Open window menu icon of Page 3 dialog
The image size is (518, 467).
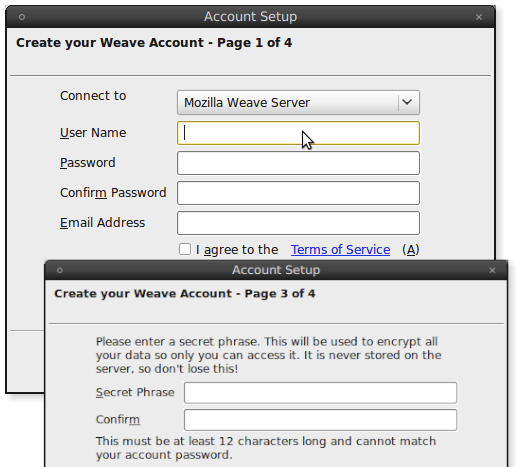pos(60,270)
